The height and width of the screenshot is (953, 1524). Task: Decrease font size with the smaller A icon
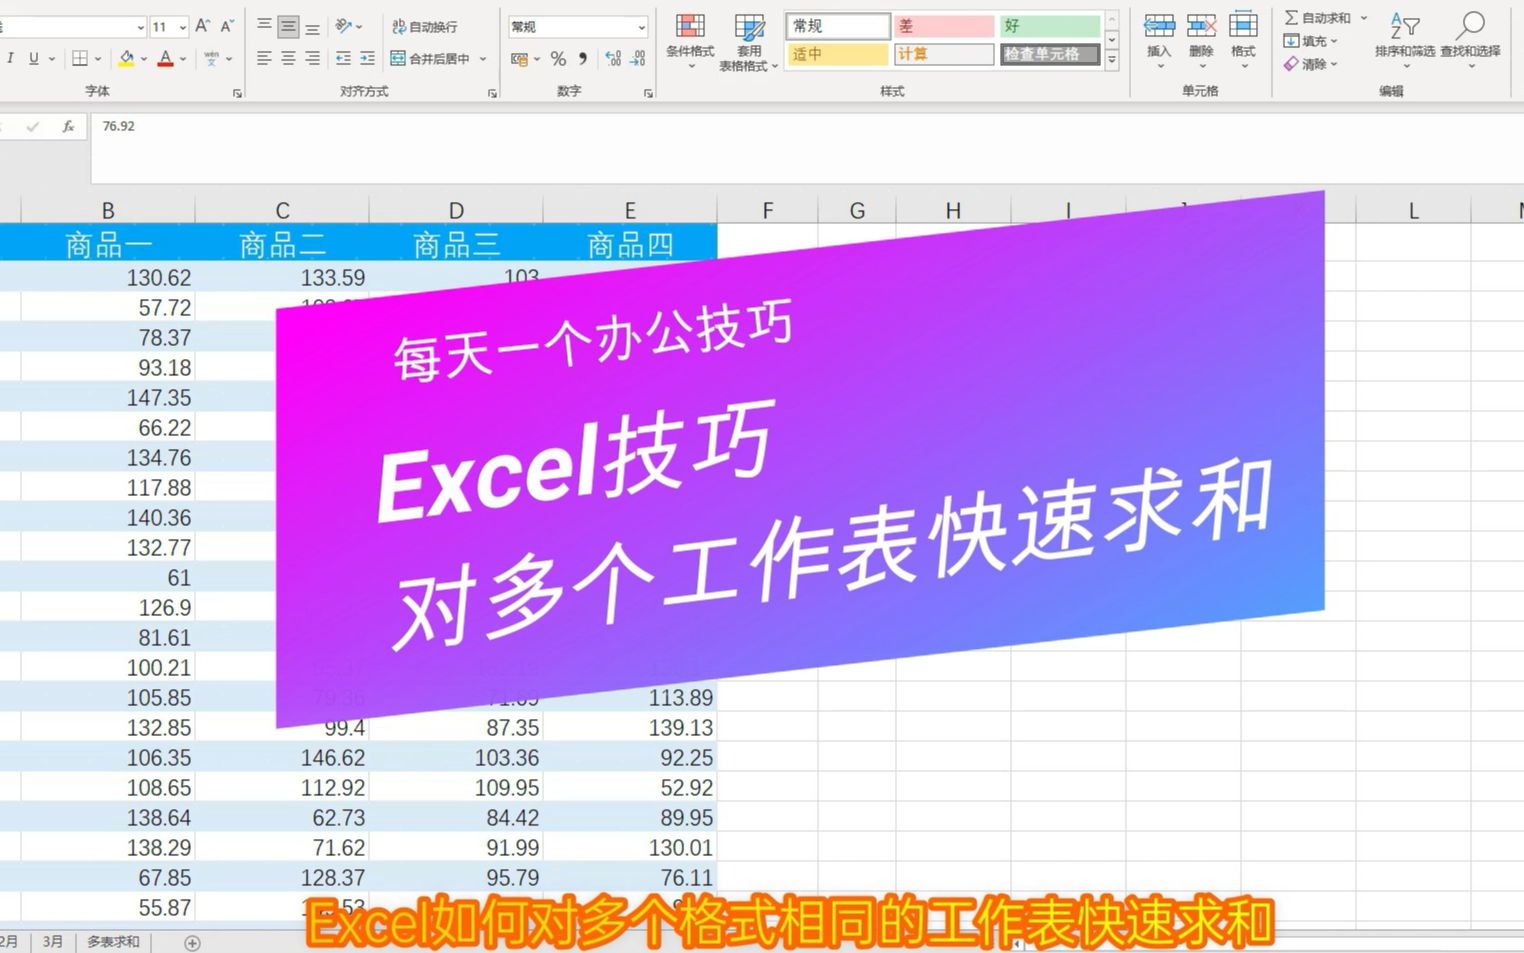tap(227, 26)
